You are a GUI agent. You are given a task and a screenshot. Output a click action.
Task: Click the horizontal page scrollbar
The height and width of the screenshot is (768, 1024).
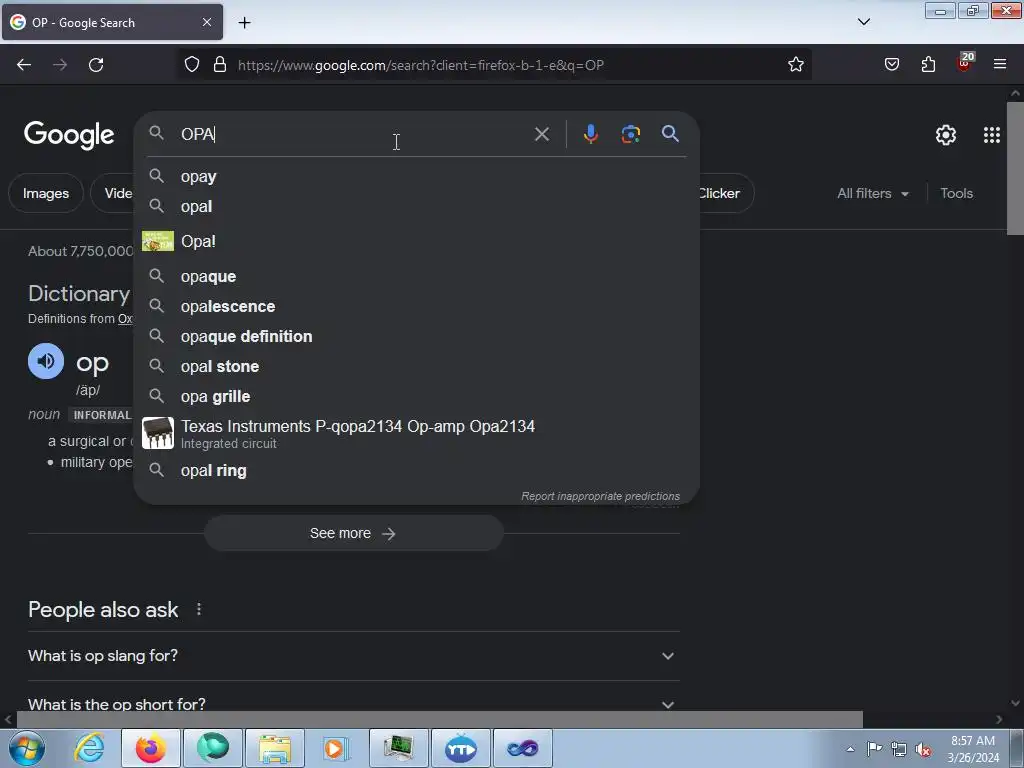[x=440, y=720]
